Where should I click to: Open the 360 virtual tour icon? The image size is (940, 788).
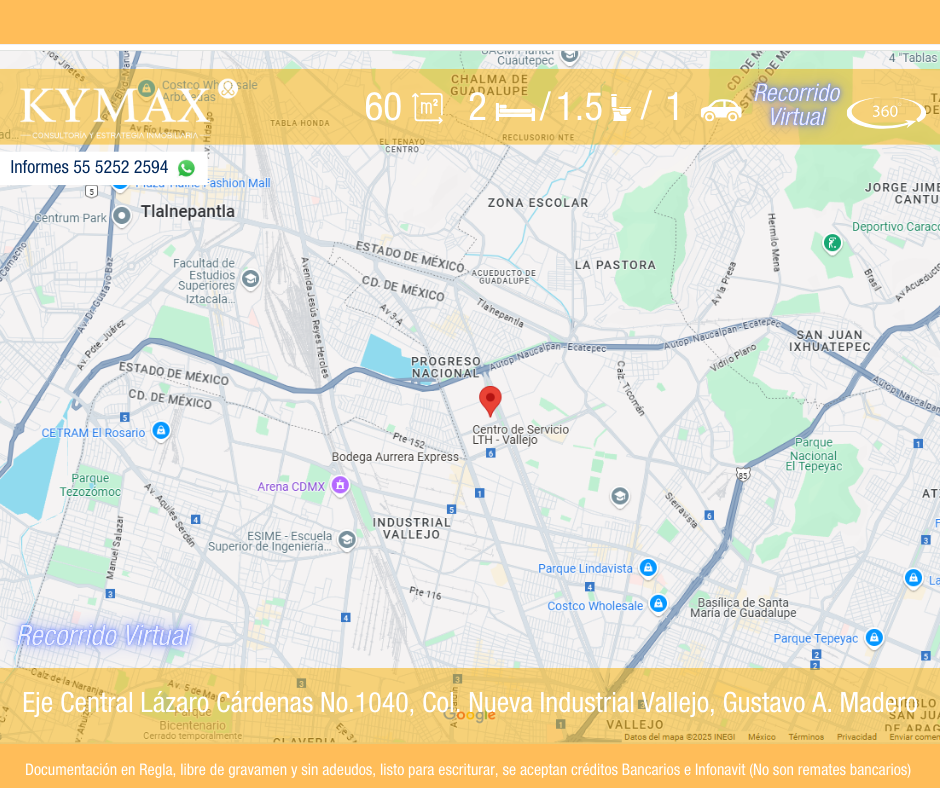pos(886,112)
